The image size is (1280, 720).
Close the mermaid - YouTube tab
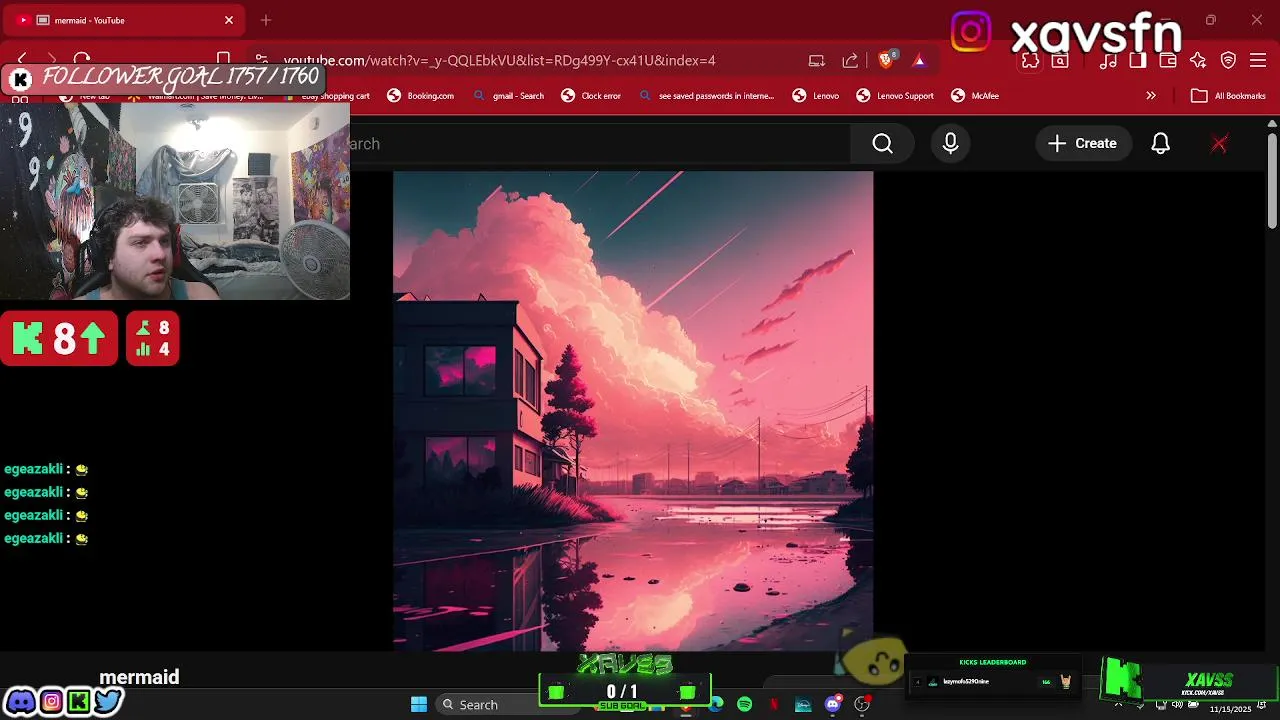pyautogui.click(x=229, y=20)
